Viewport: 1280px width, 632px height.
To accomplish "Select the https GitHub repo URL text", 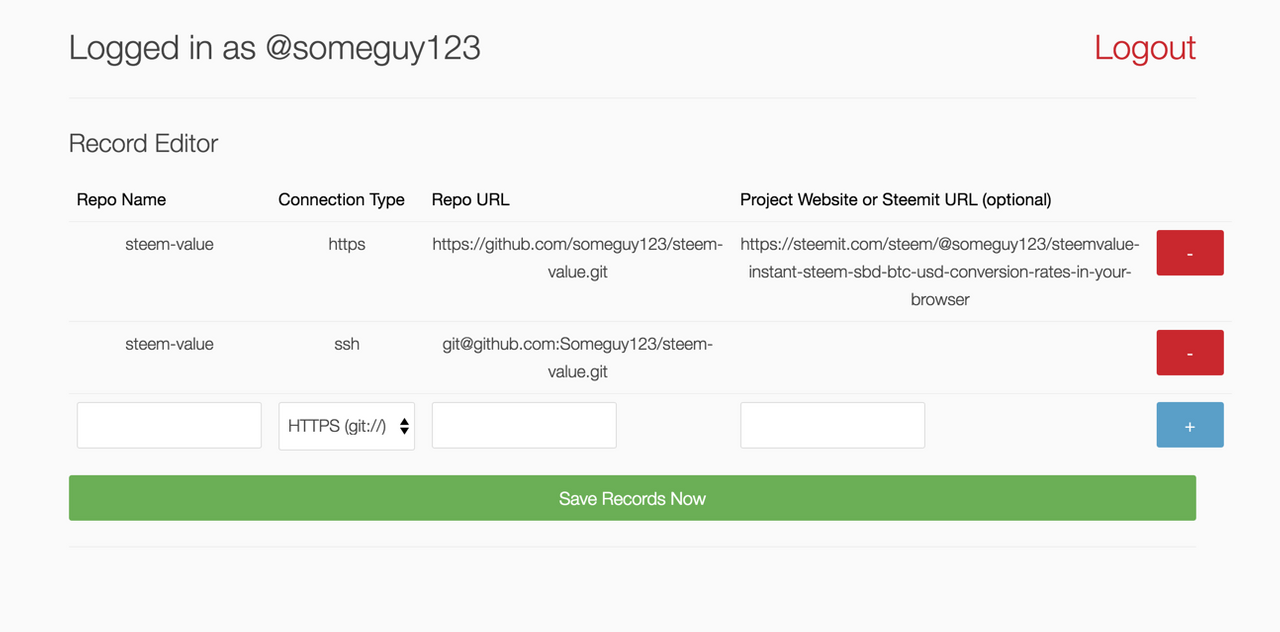I will [577, 258].
